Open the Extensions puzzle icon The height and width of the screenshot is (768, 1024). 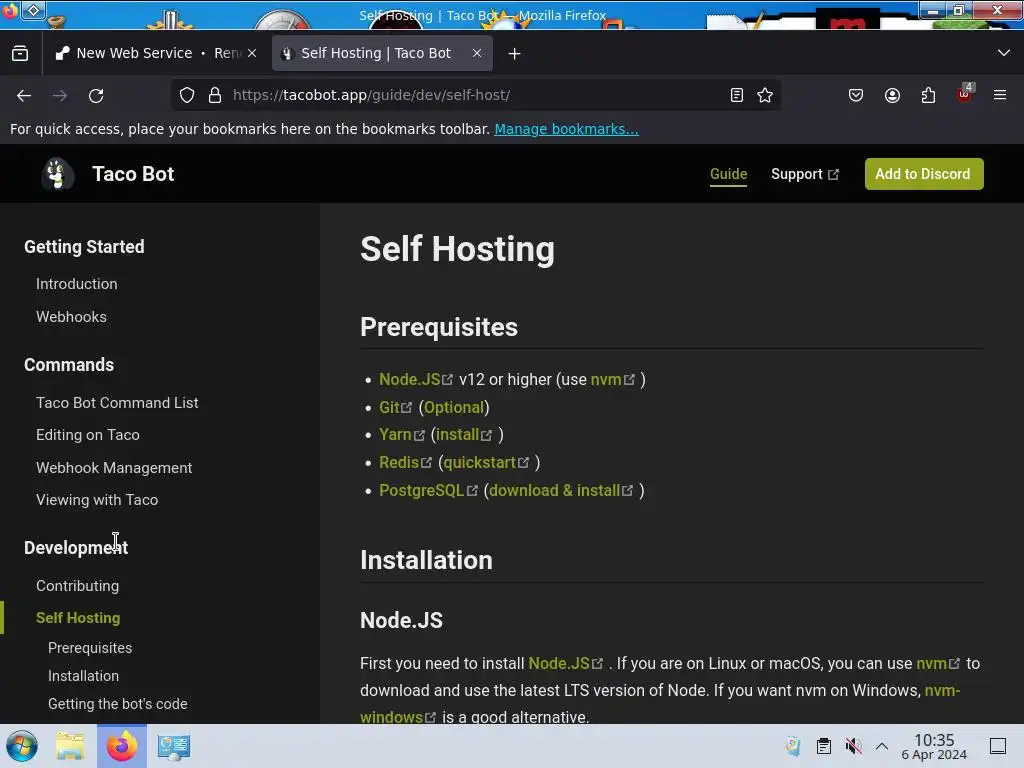tap(928, 95)
